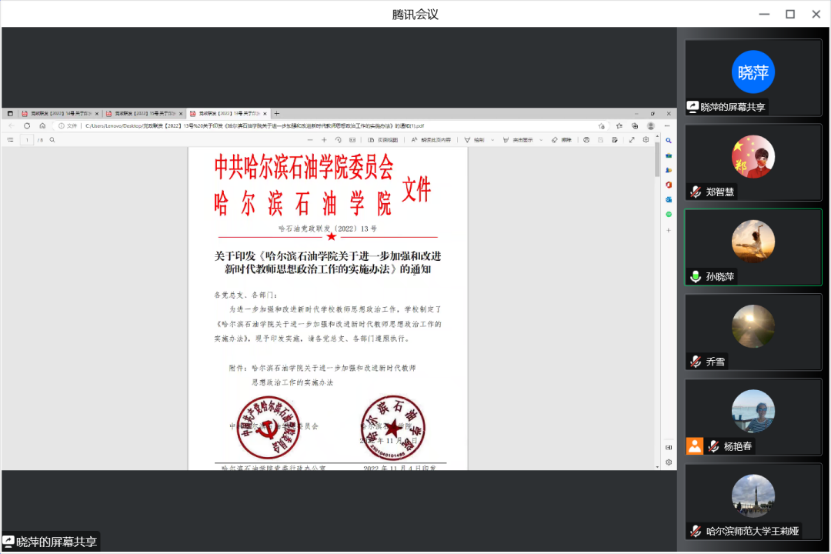This screenshot has width=831, height=554.
Task: Click the screen share icon beside 晓萍的屏幕共享
Action: [692, 107]
